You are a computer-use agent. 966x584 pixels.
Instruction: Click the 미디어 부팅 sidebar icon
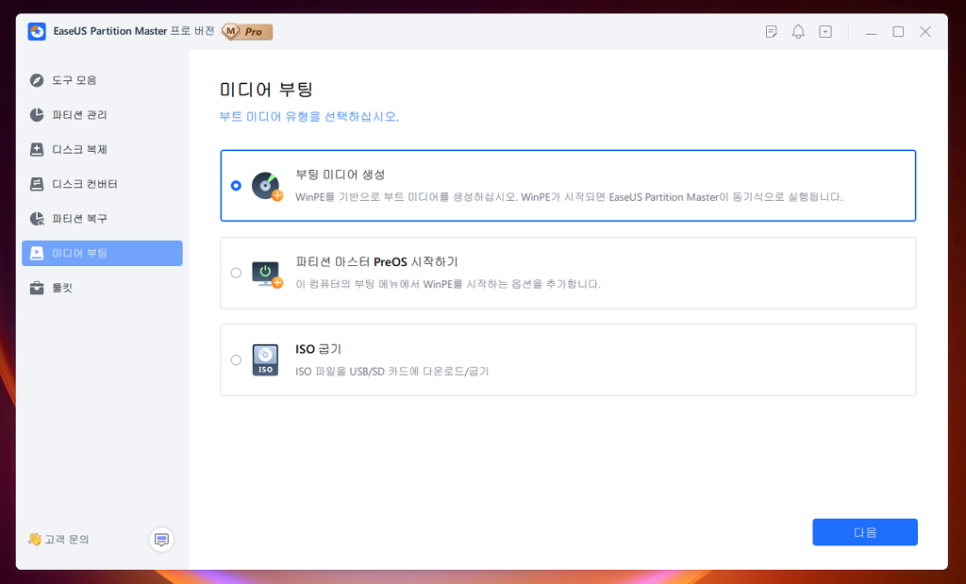pyautogui.click(x=37, y=253)
